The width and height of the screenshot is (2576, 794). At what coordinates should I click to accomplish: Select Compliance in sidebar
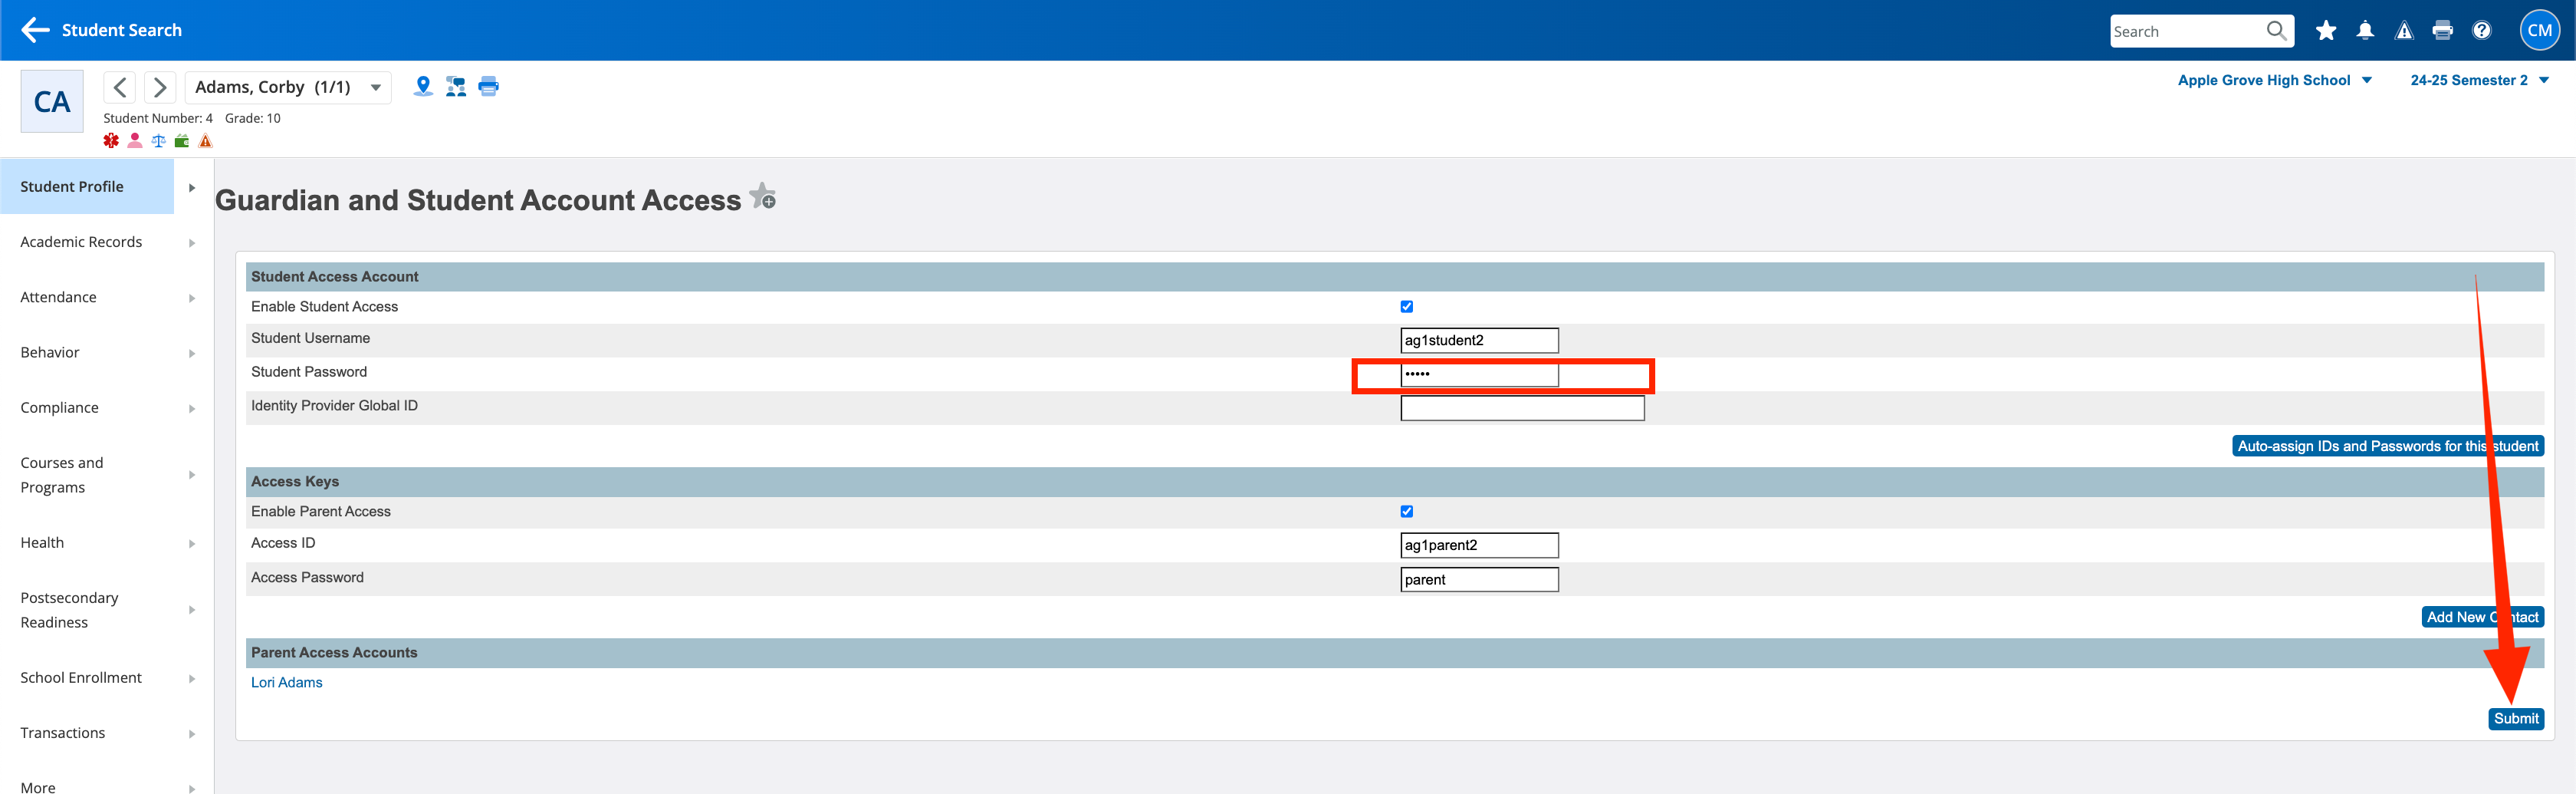click(x=59, y=407)
